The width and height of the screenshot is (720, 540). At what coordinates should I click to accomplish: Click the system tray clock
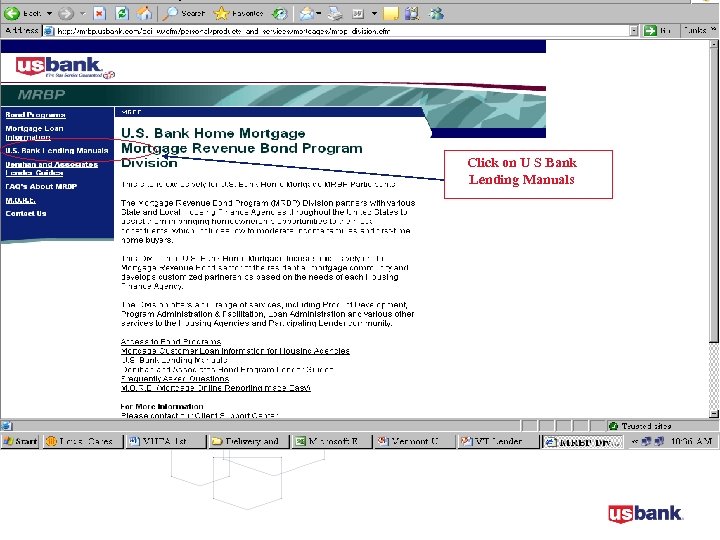(691, 441)
